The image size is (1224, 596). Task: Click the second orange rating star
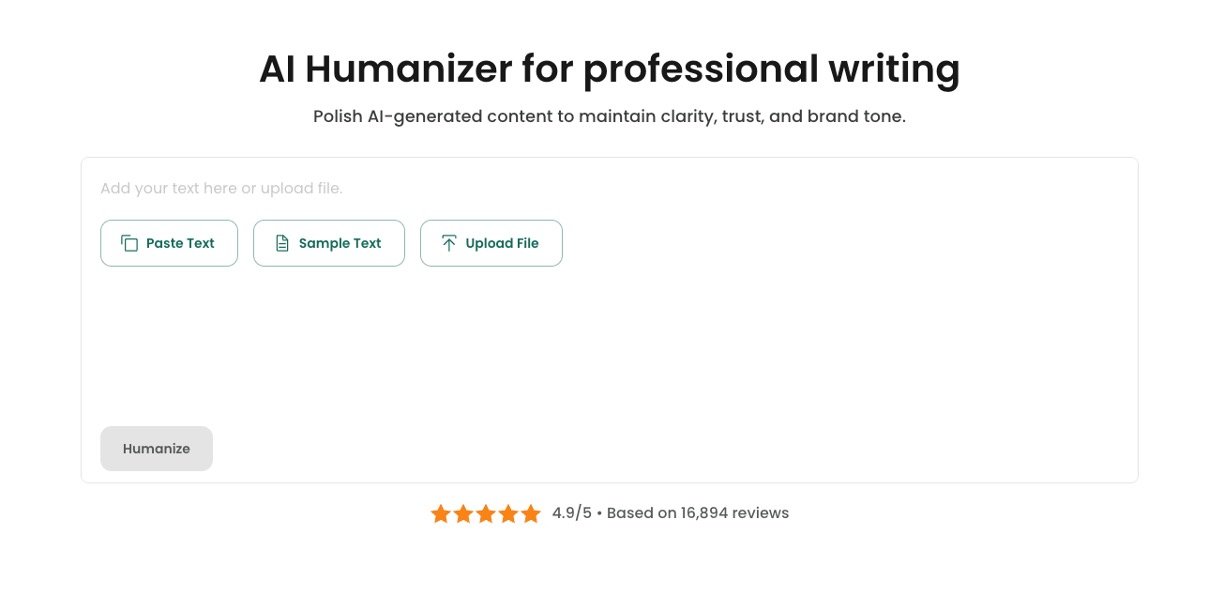click(x=463, y=514)
